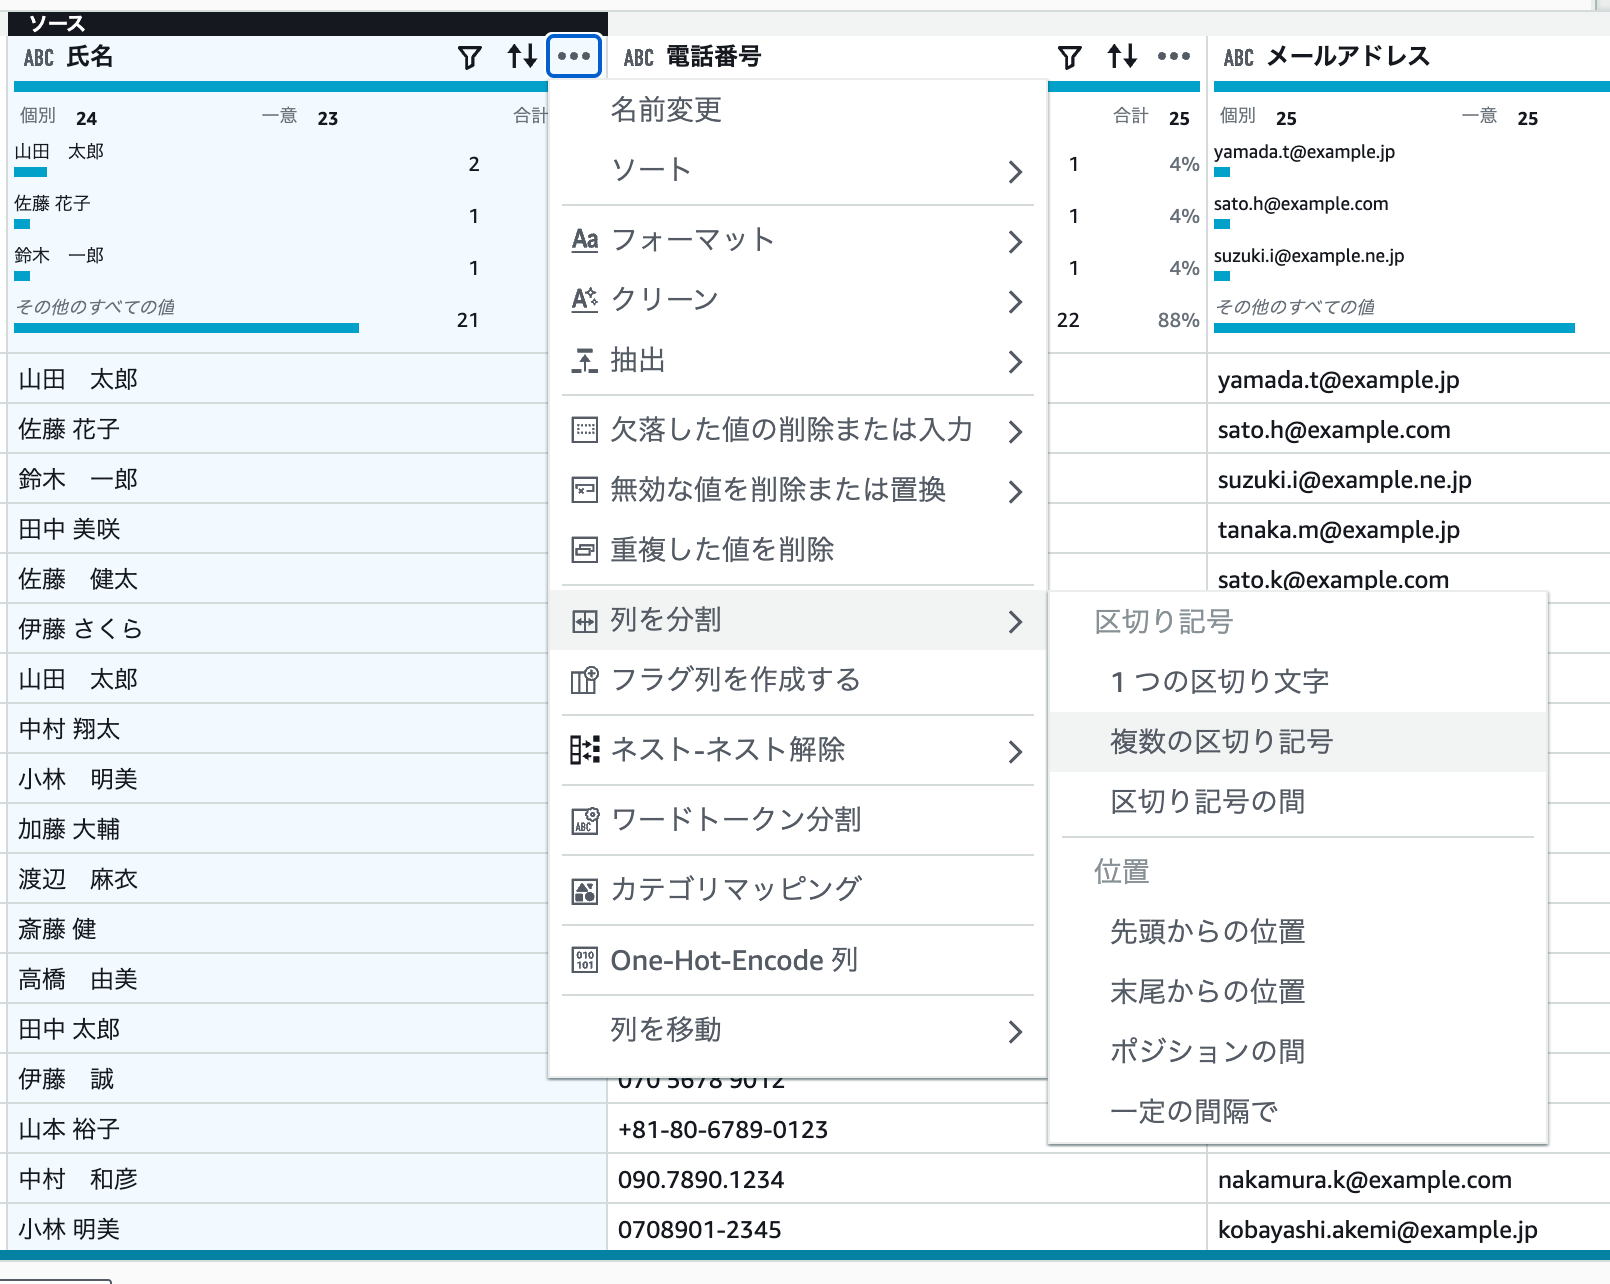Click the icon beside 無効な値を削除または置換

click(584, 490)
